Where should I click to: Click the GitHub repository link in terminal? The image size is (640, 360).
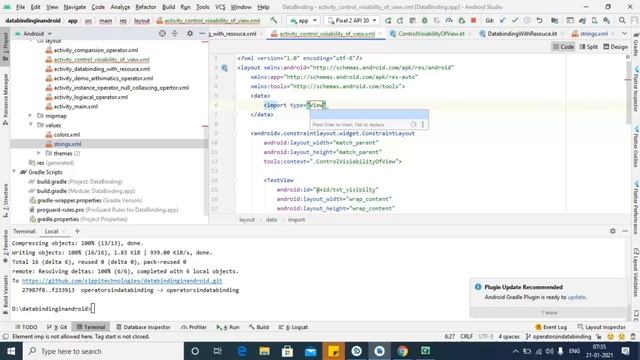122,280
